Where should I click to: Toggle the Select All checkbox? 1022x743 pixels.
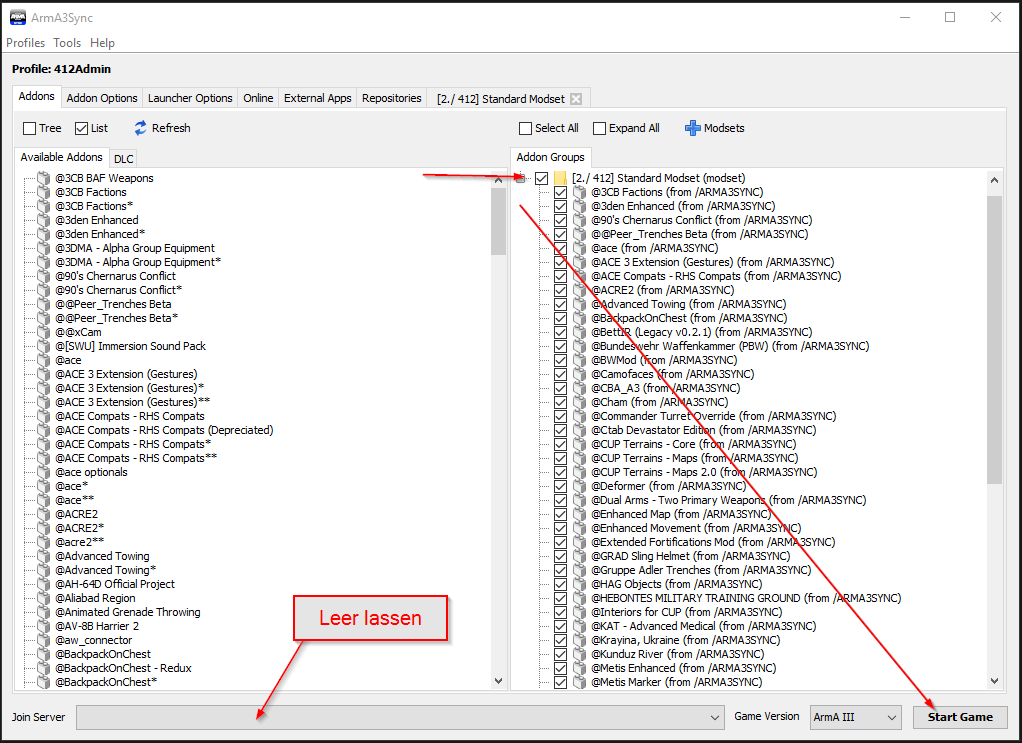(526, 128)
